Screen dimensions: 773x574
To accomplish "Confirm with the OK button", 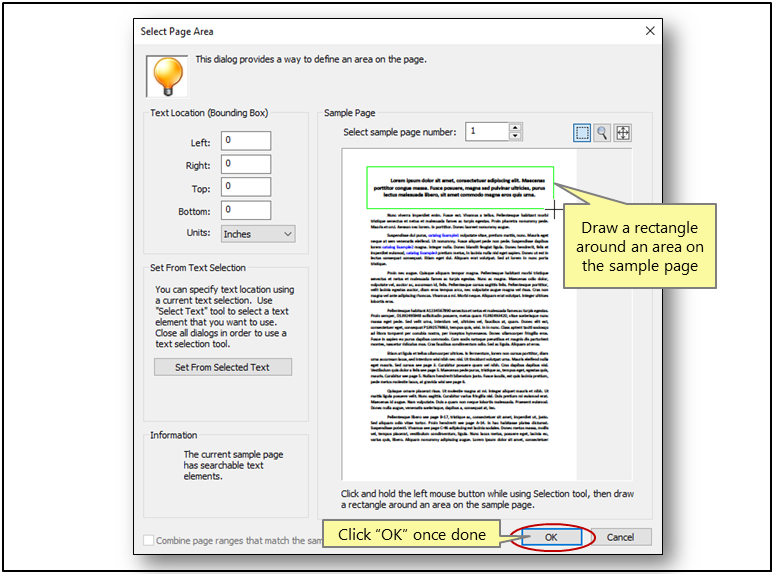I will point(551,537).
